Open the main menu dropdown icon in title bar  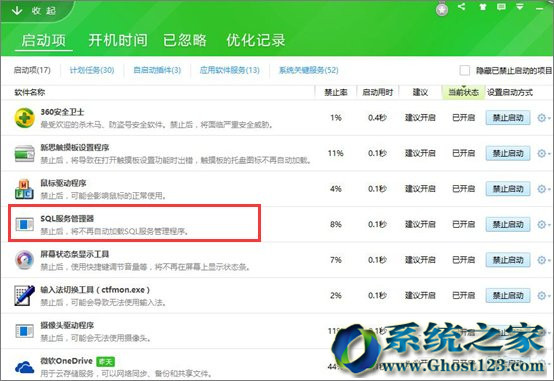coord(519,6)
